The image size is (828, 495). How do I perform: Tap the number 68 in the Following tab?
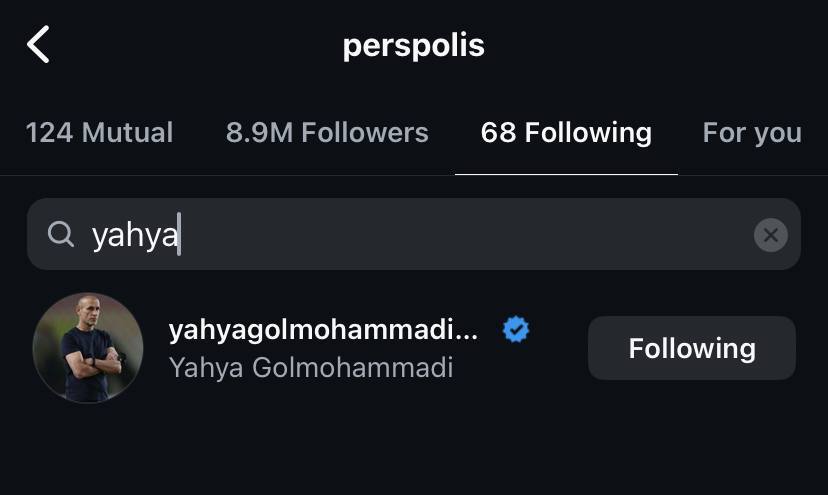[498, 133]
